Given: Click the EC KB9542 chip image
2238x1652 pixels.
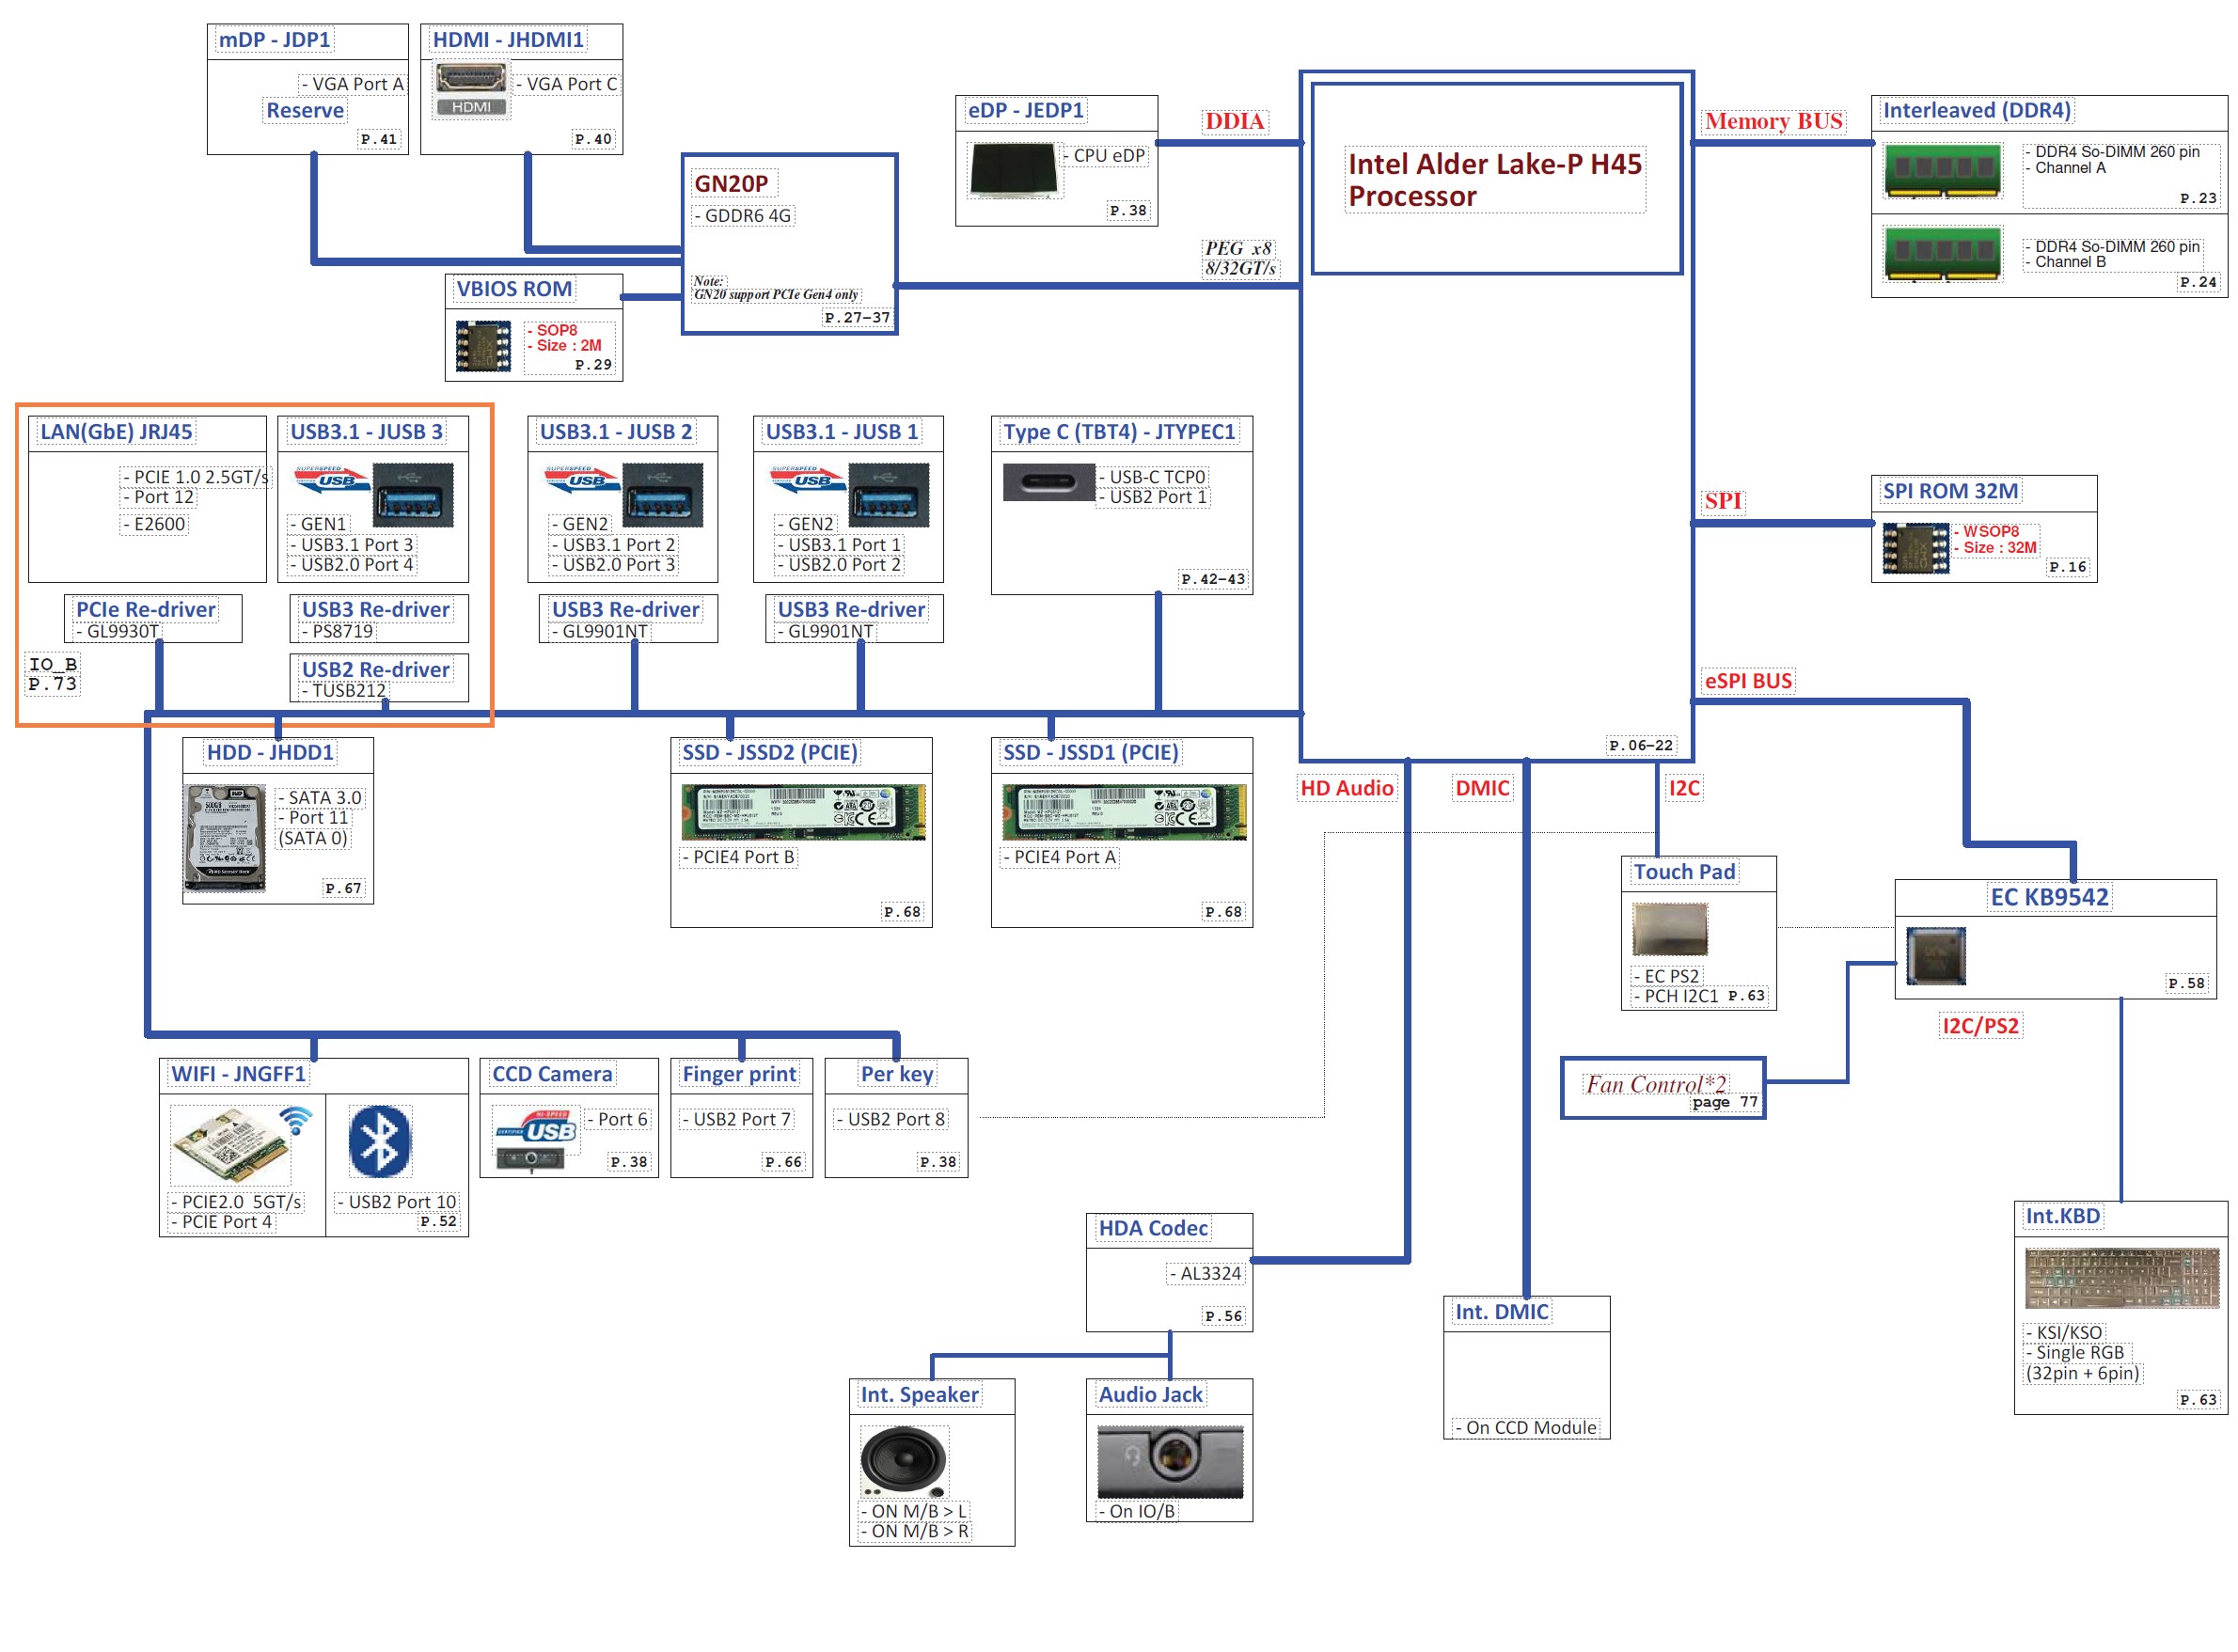Looking at the screenshot, I should (1936, 955).
